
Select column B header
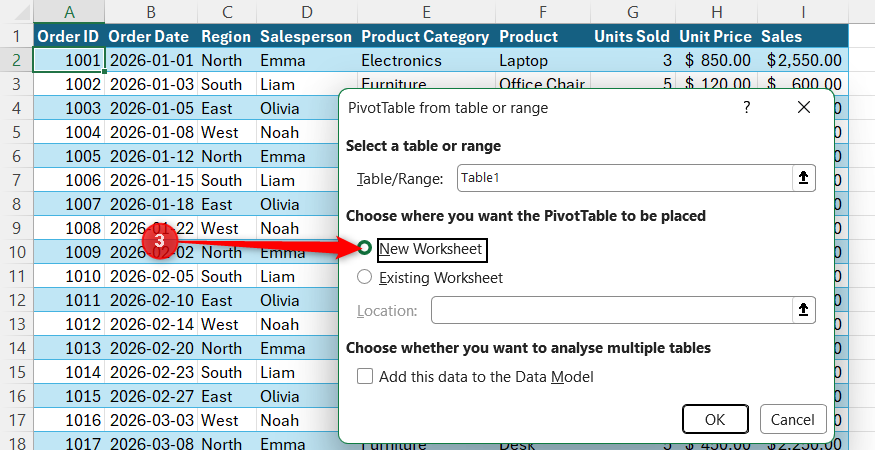151,12
